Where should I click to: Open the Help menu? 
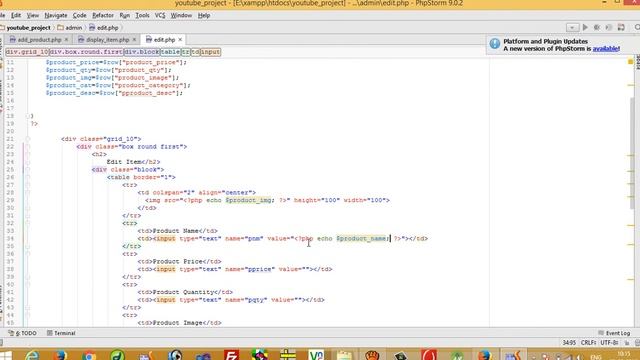[204, 16]
